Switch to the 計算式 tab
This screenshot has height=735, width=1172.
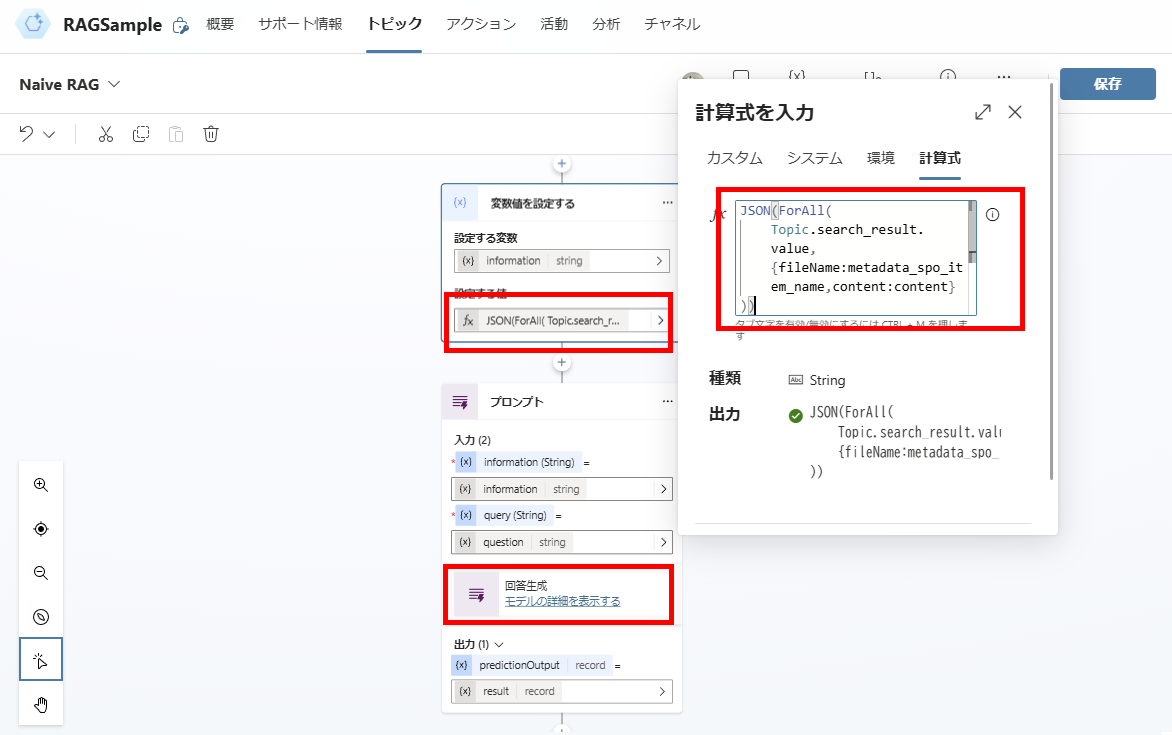click(x=940, y=157)
